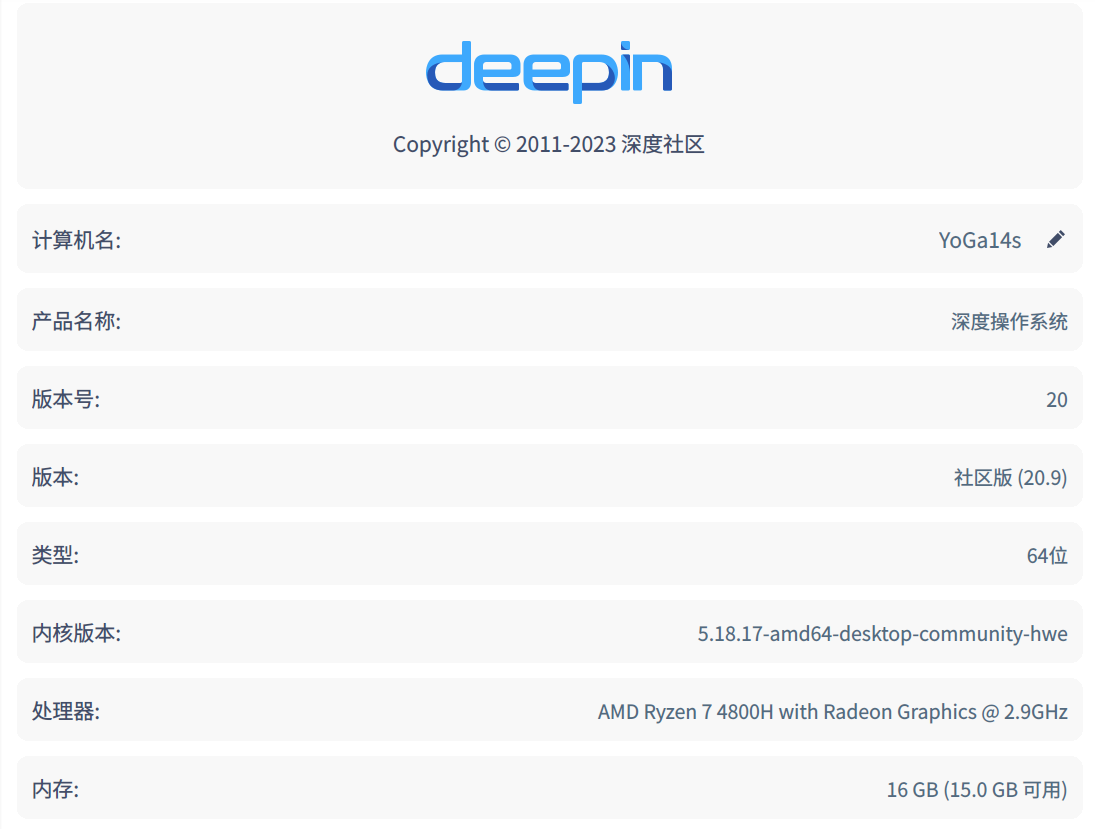
Task: Select kernel version 5.18.17-amd64-desktop-community-hwe
Action: 882,633
